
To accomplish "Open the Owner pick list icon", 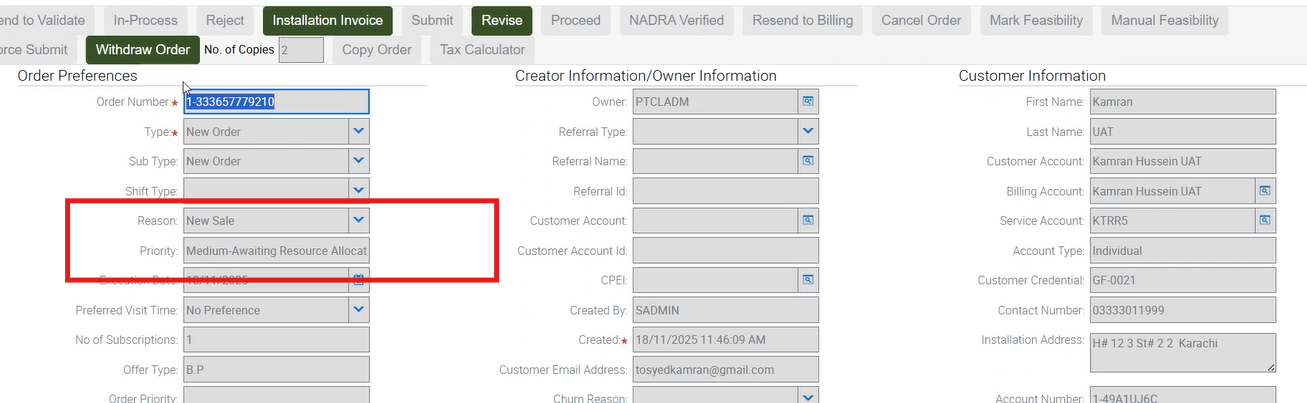I will point(808,102).
